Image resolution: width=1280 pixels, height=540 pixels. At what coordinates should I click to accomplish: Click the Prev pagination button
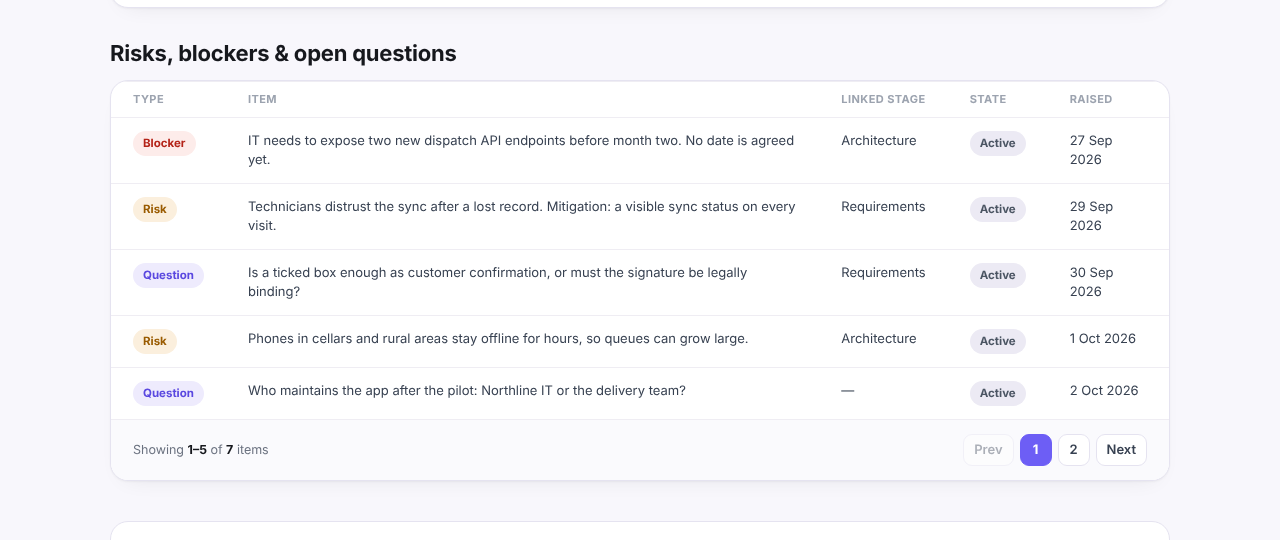[x=988, y=450]
